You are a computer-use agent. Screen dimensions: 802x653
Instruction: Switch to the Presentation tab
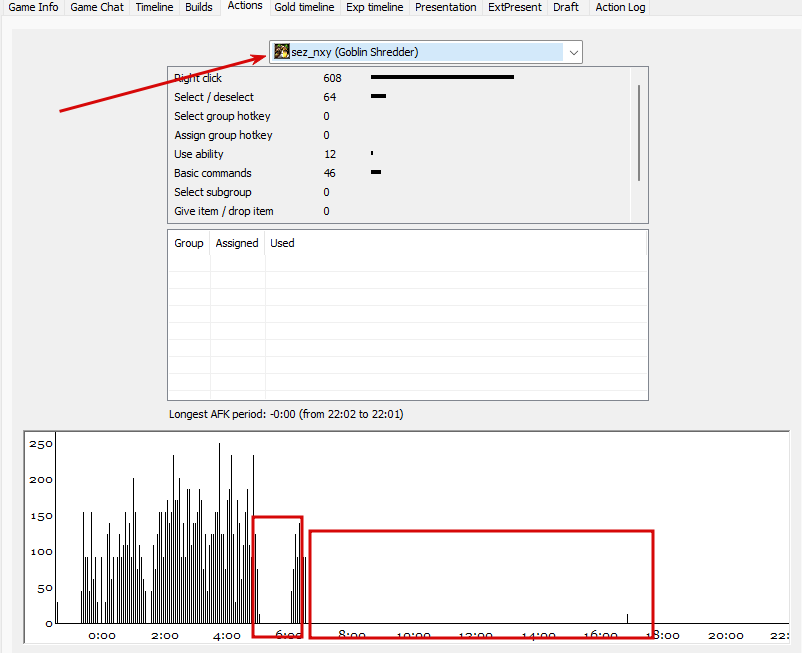point(445,7)
